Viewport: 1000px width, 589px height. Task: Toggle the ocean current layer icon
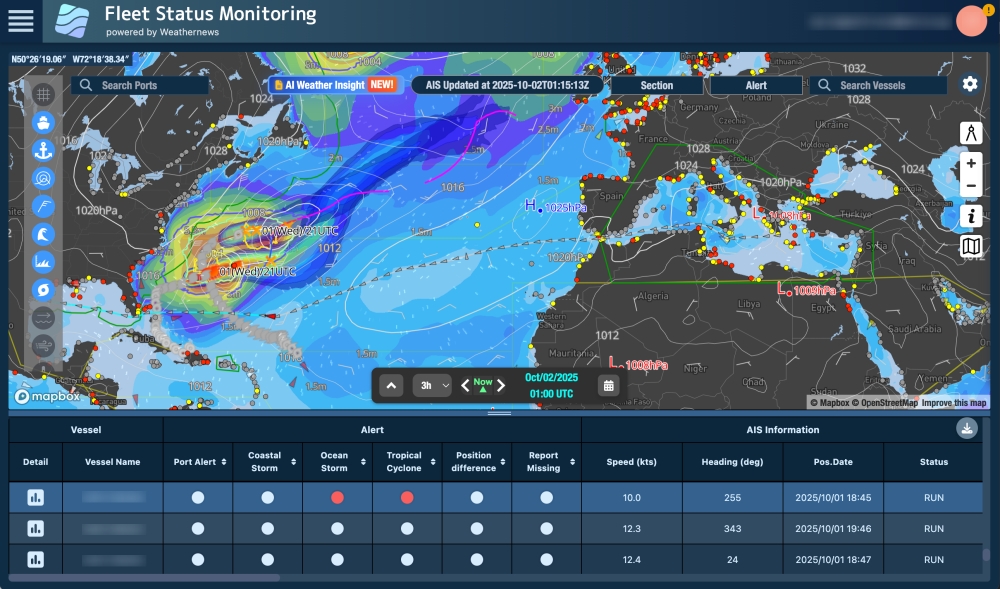click(43, 318)
